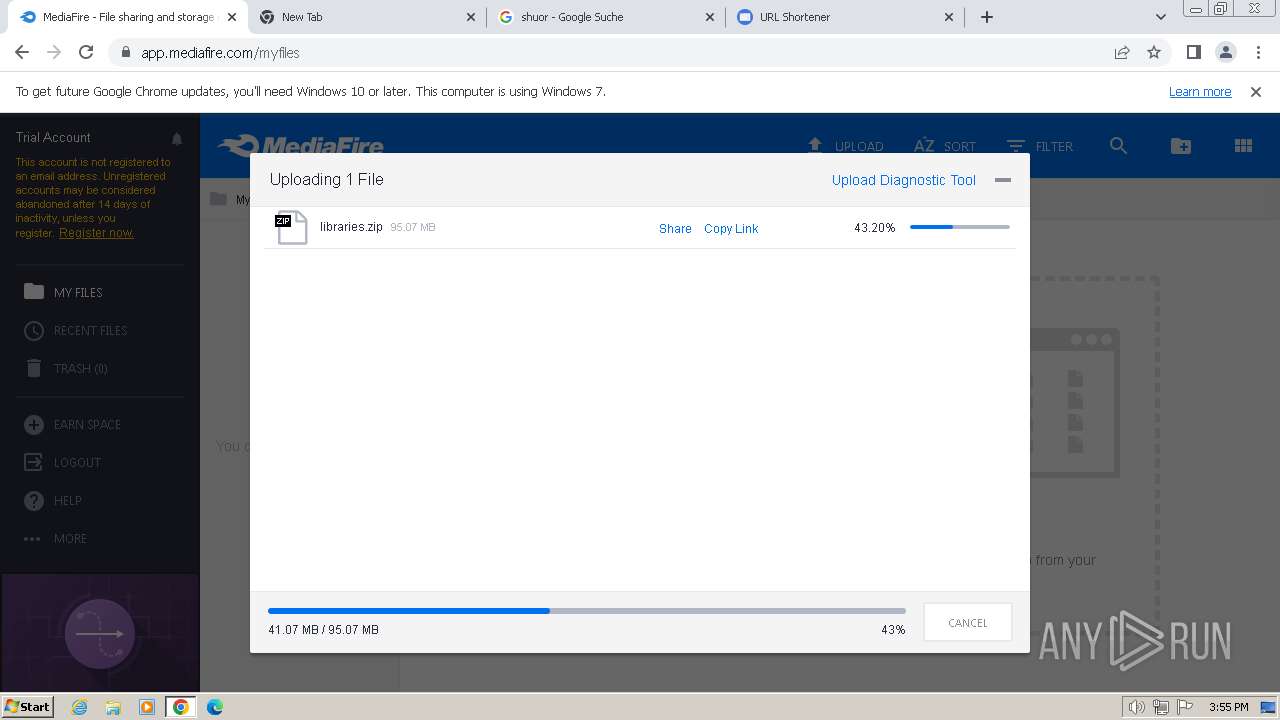Toggle the grid view icon
The width and height of the screenshot is (1280, 720).
1243,146
